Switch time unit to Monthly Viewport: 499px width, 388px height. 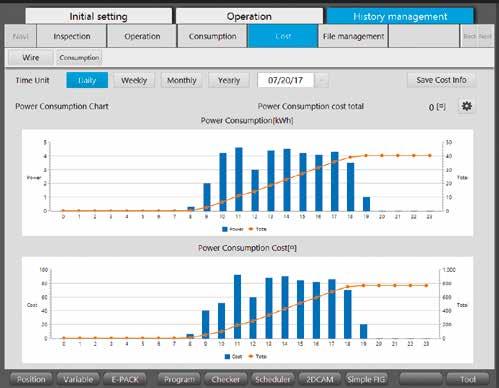coord(182,80)
